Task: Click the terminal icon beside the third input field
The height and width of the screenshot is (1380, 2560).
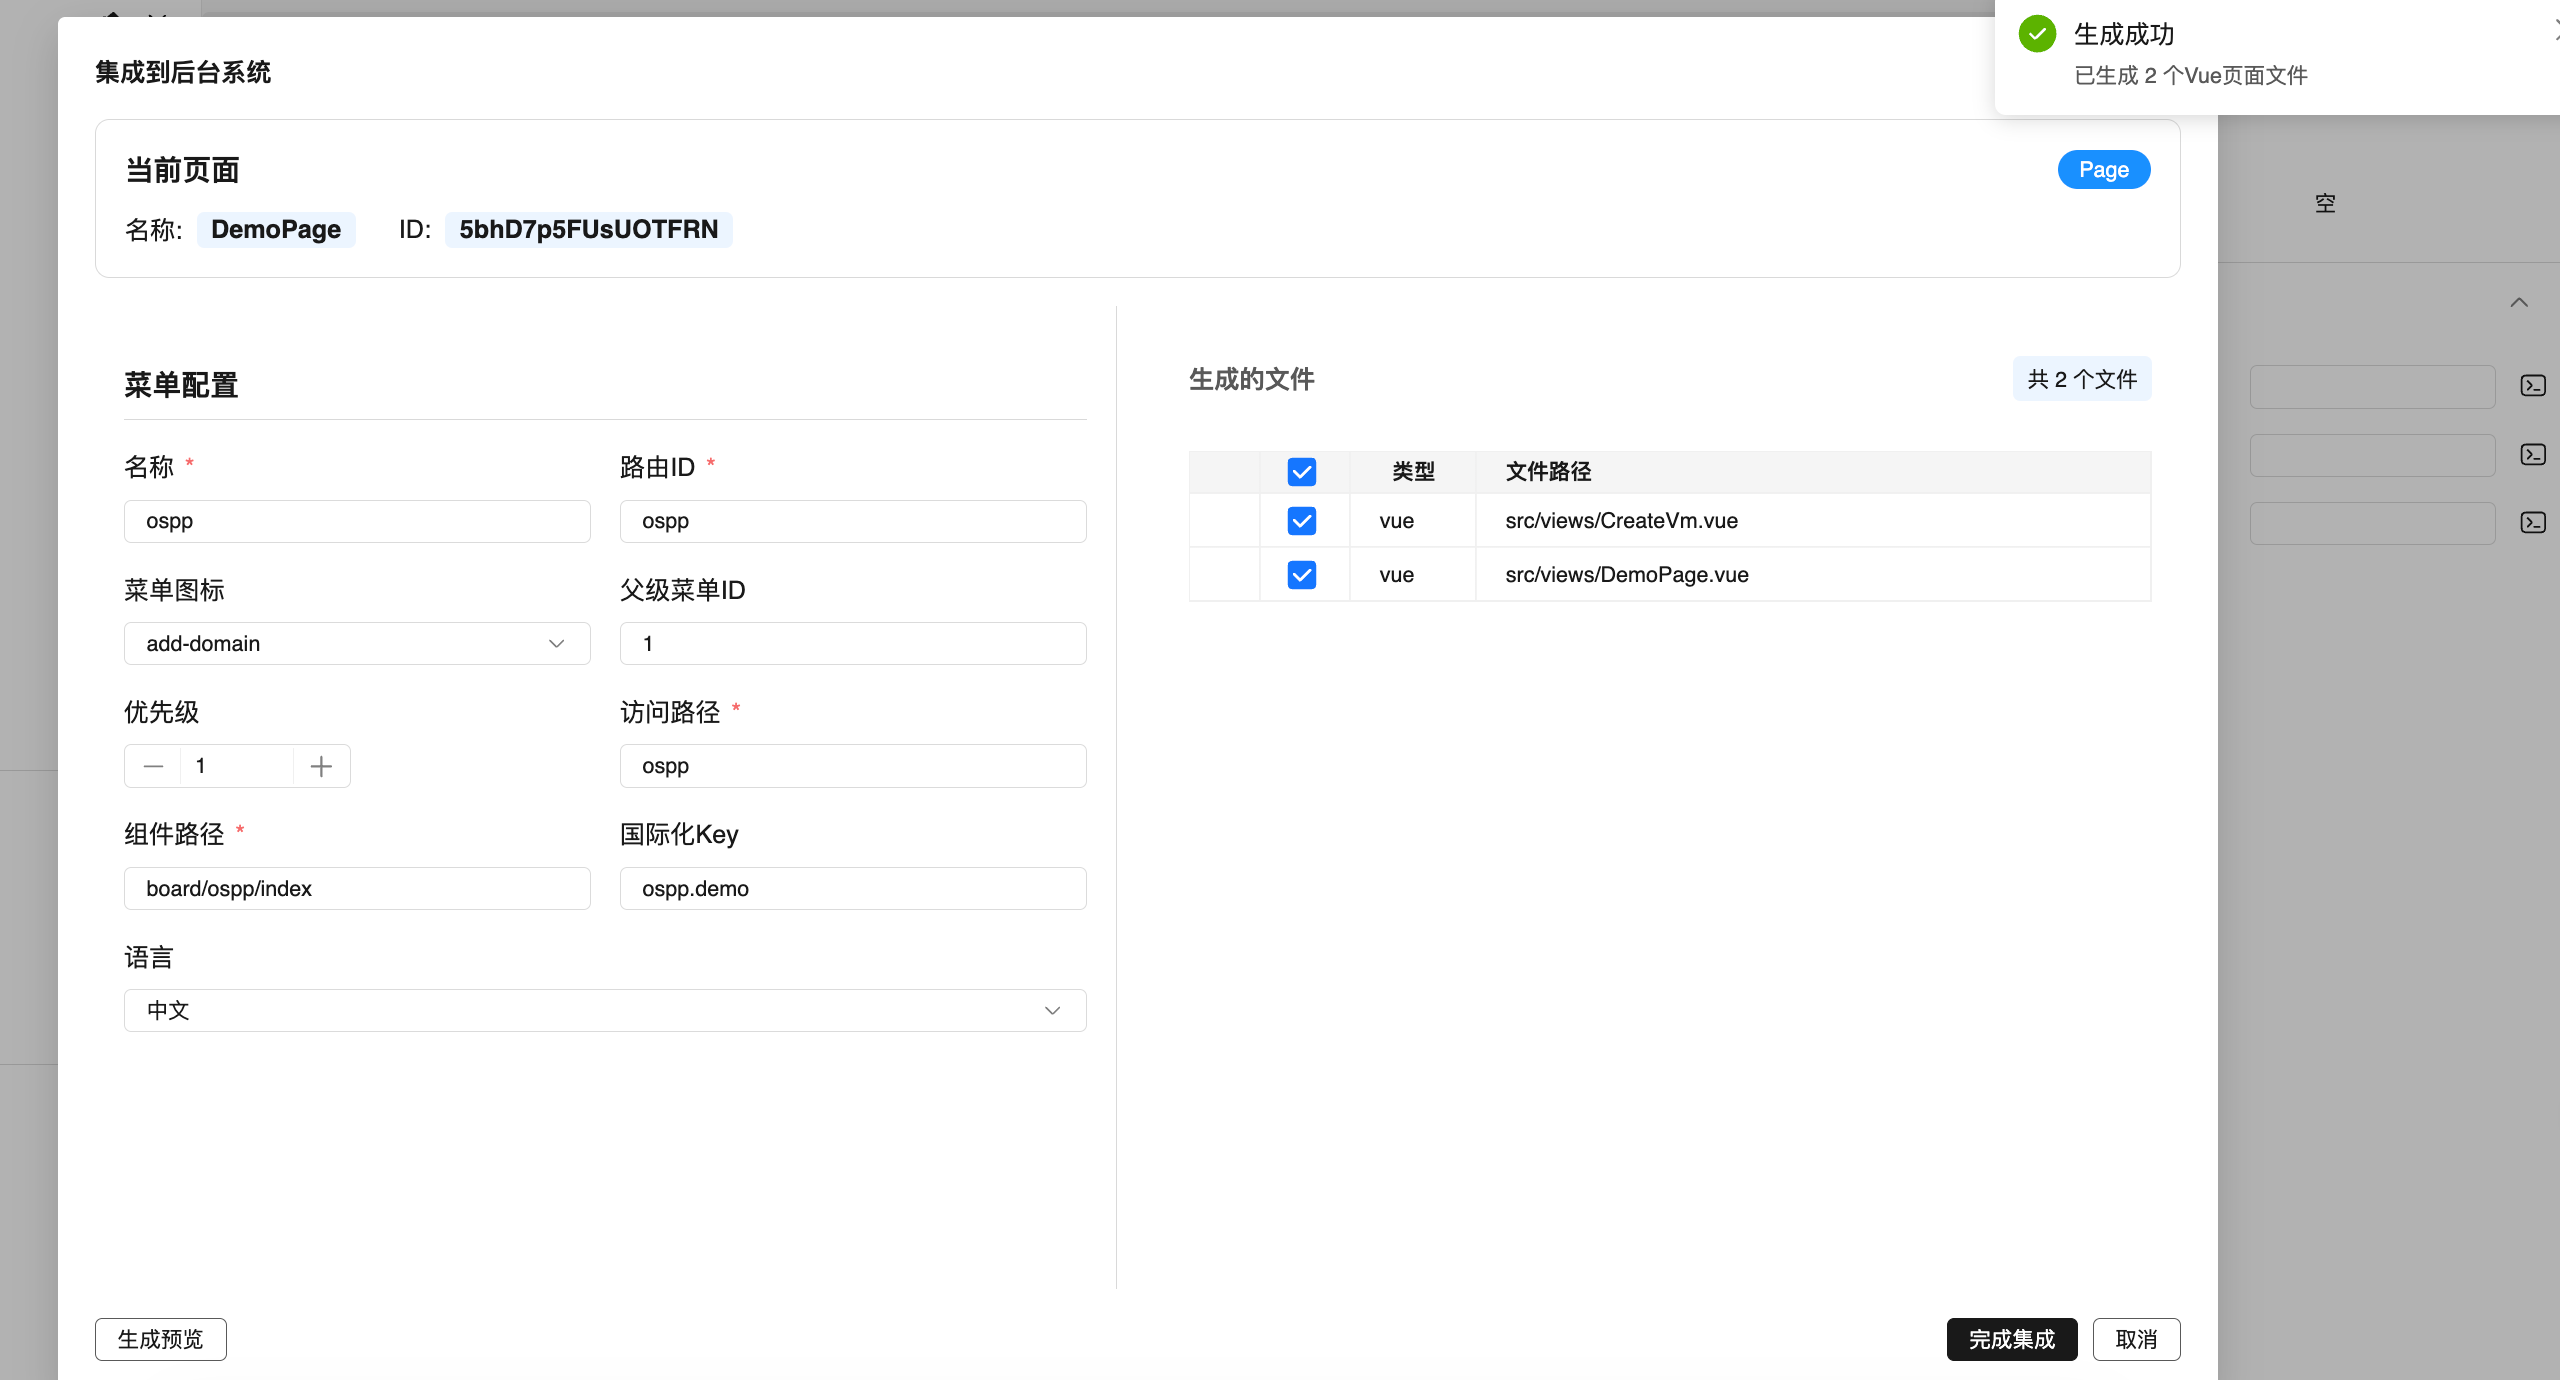Action: [2533, 523]
